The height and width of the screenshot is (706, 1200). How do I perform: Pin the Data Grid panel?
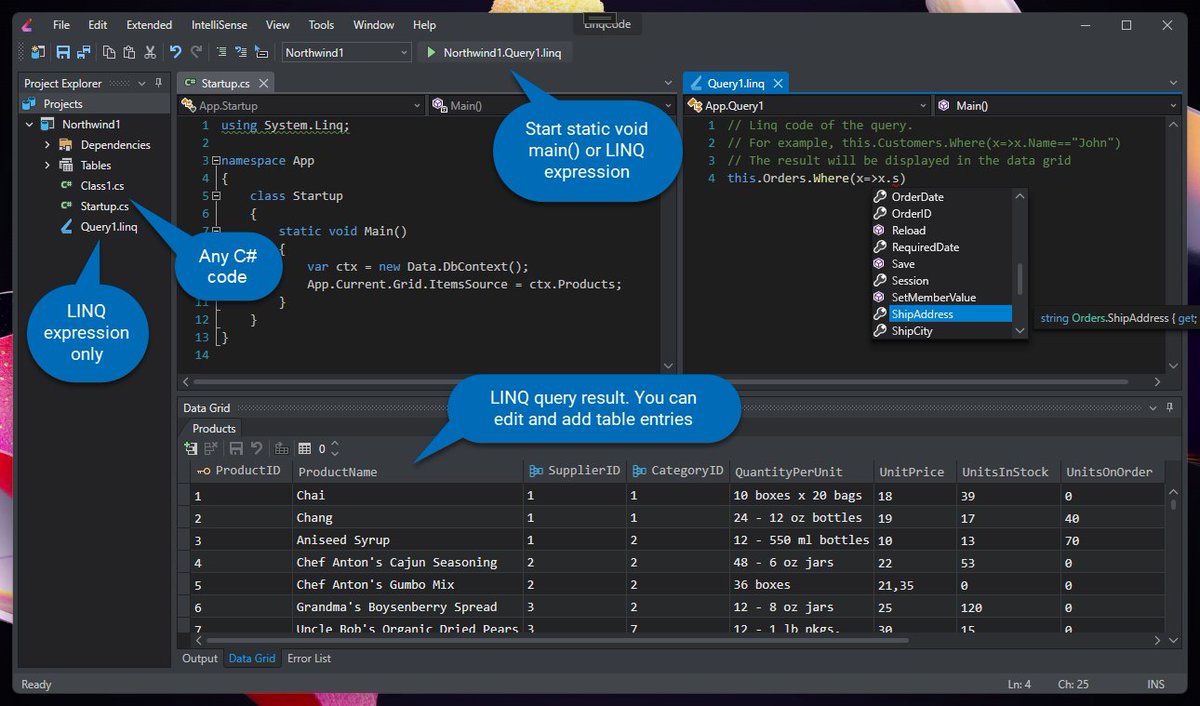pos(1169,407)
